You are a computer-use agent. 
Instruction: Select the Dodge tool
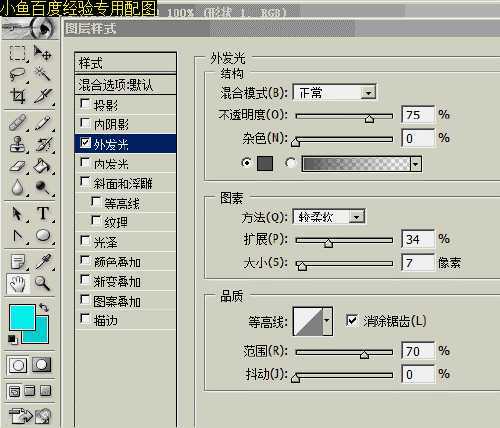click(x=43, y=188)
